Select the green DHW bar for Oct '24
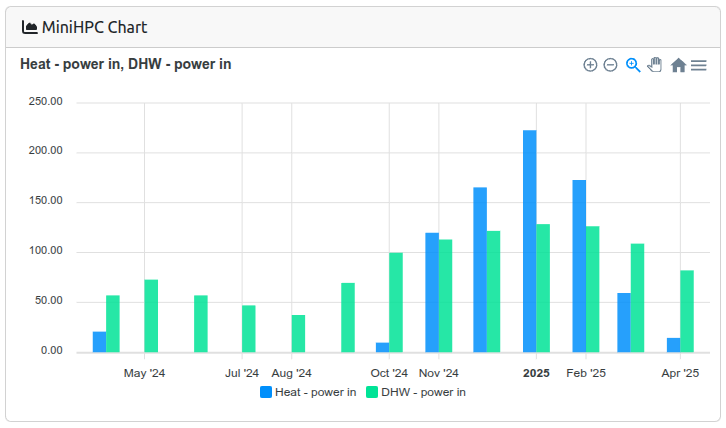This screenshot has height=428, width=726. point(396,302)
